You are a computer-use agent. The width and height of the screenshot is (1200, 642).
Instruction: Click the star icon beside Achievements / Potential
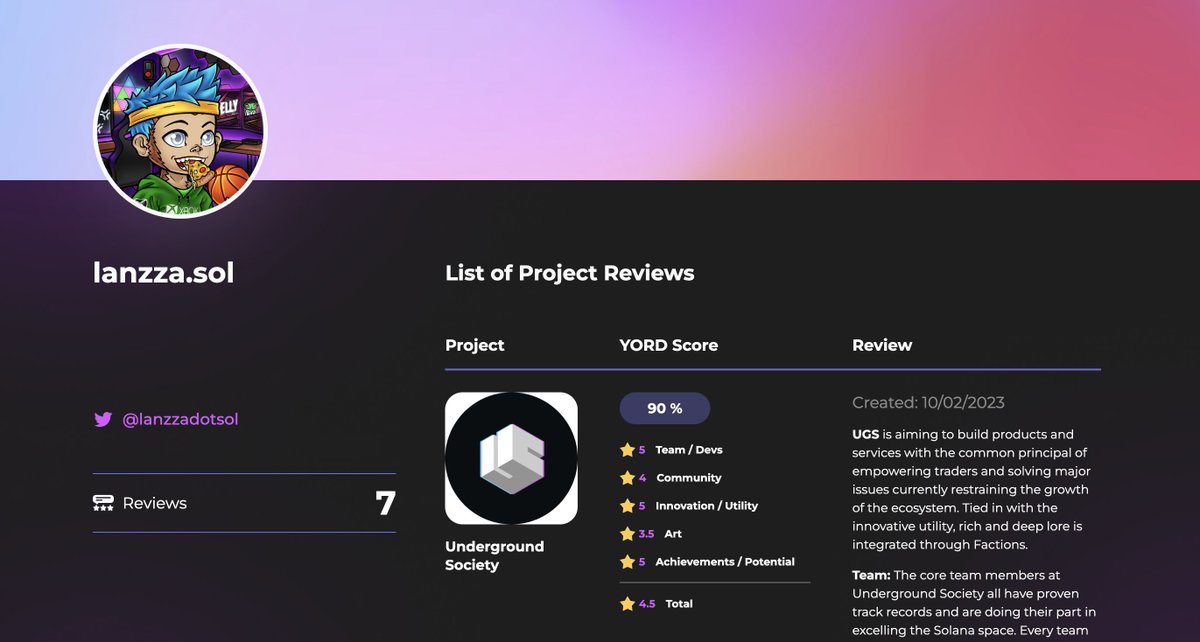tap(628, 562)
